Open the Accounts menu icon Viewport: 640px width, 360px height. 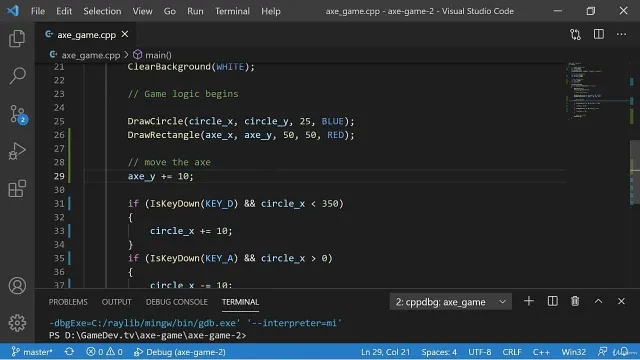coord(17,286)
